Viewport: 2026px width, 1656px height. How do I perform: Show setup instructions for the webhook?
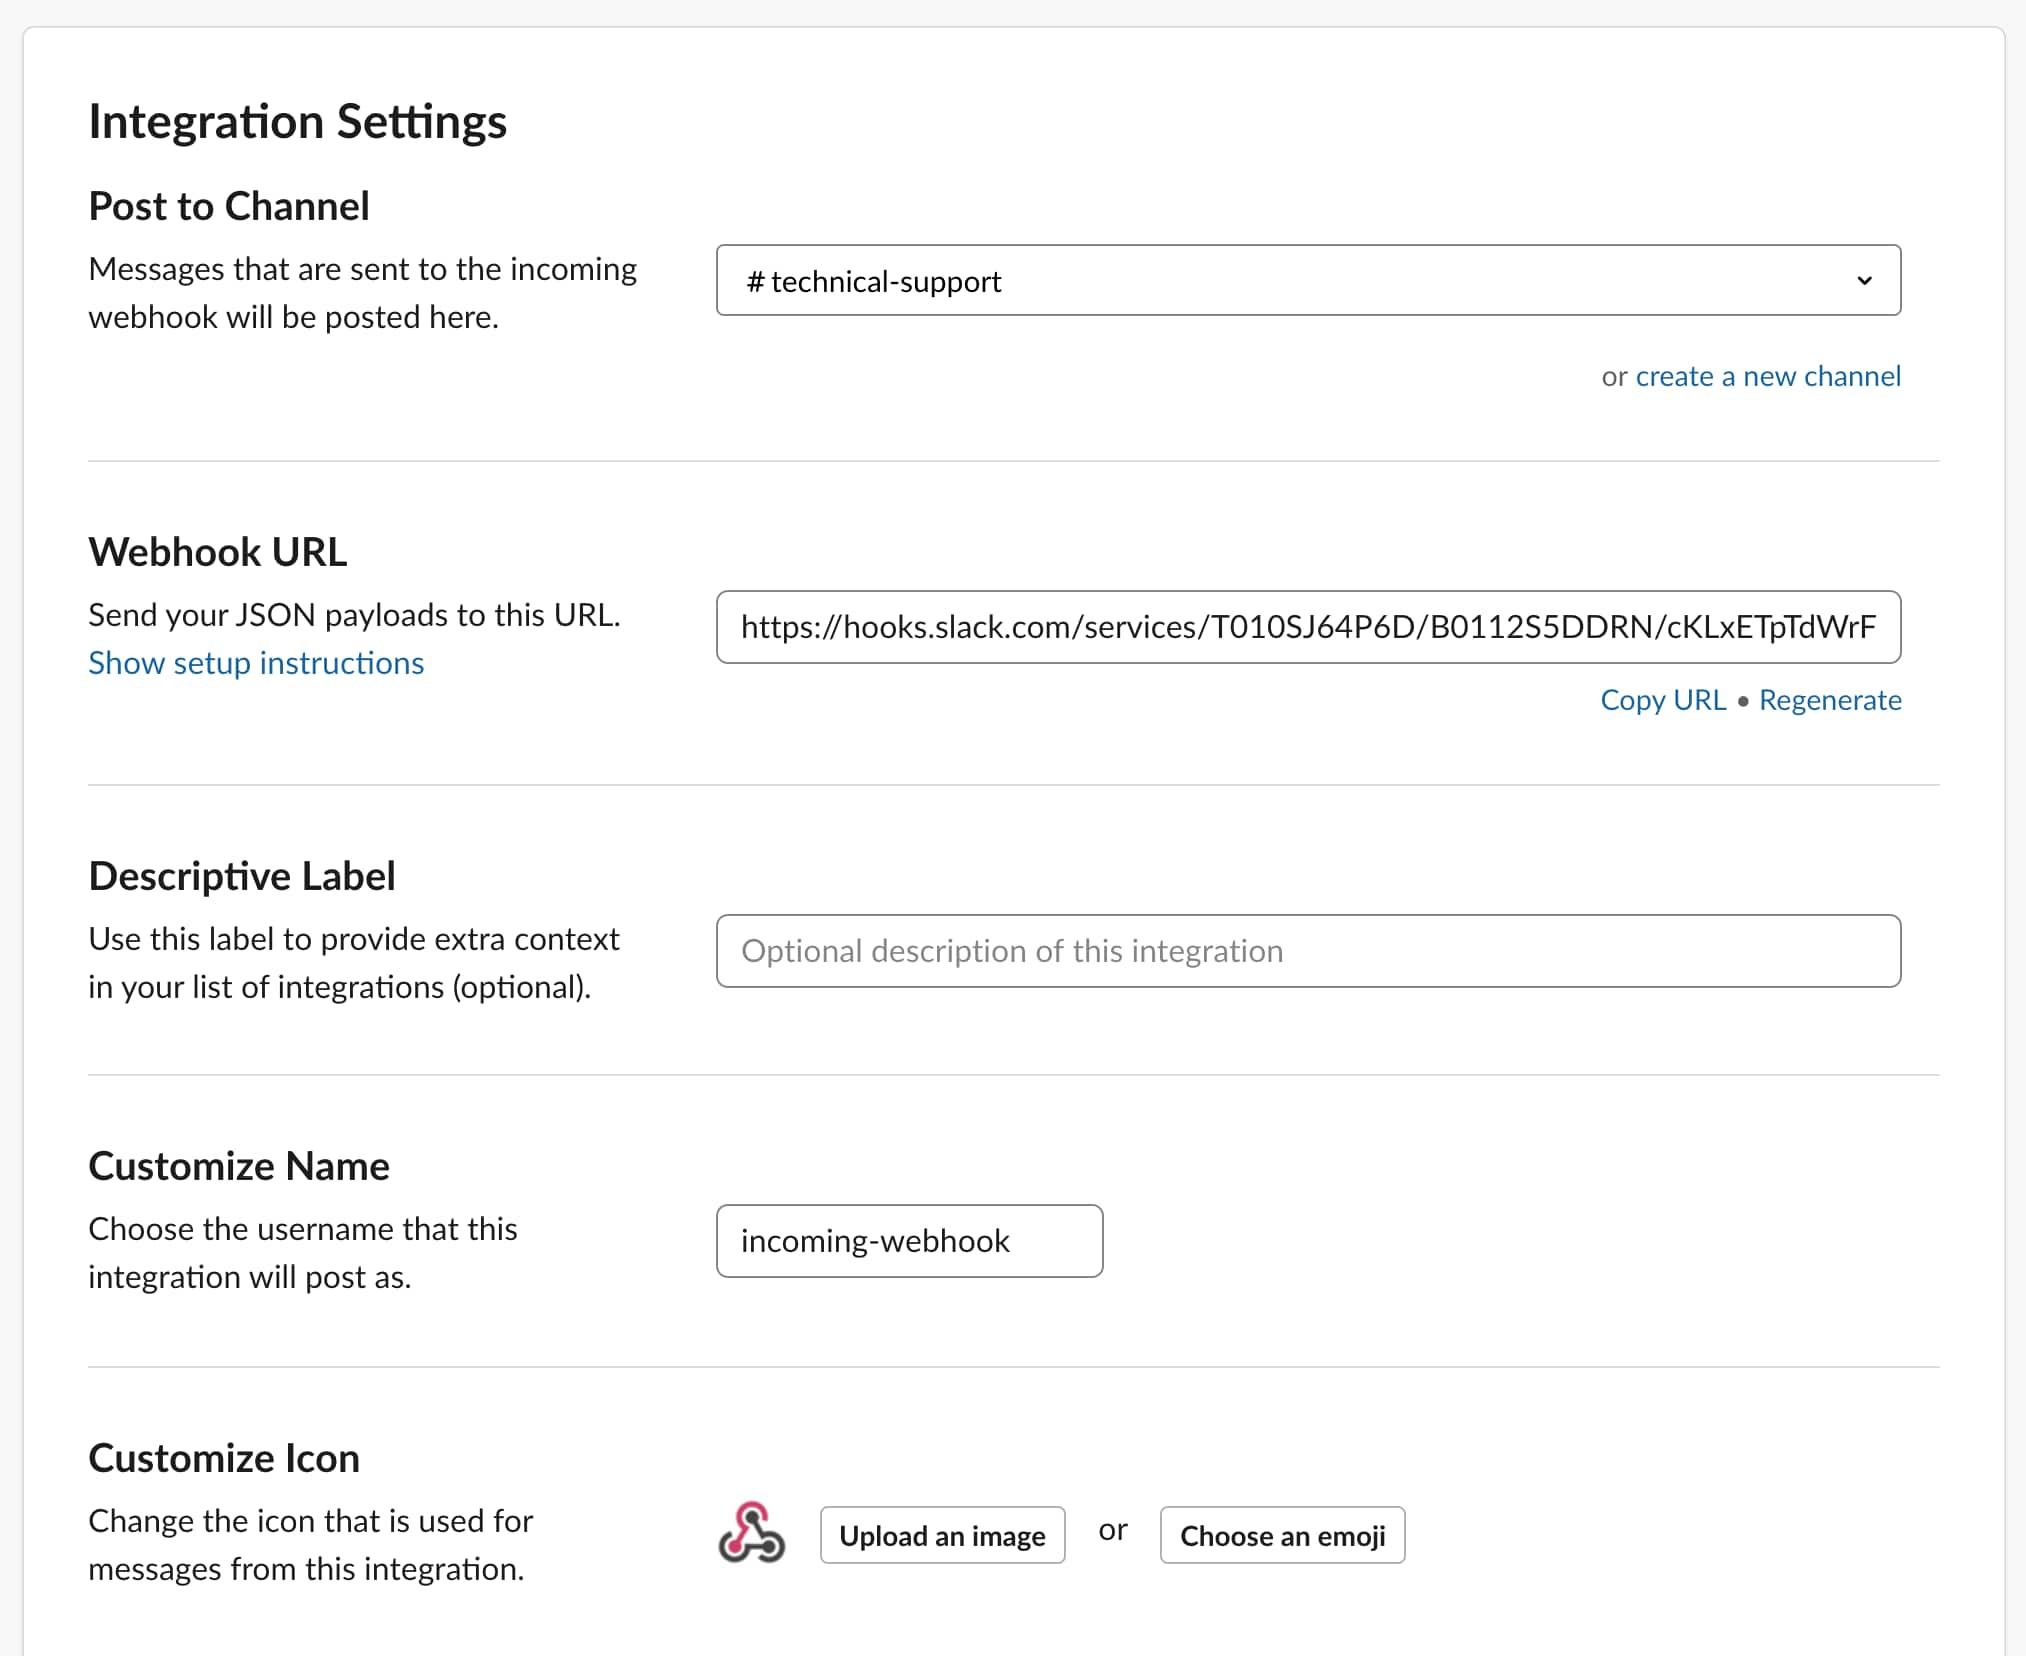click(256, 662)
